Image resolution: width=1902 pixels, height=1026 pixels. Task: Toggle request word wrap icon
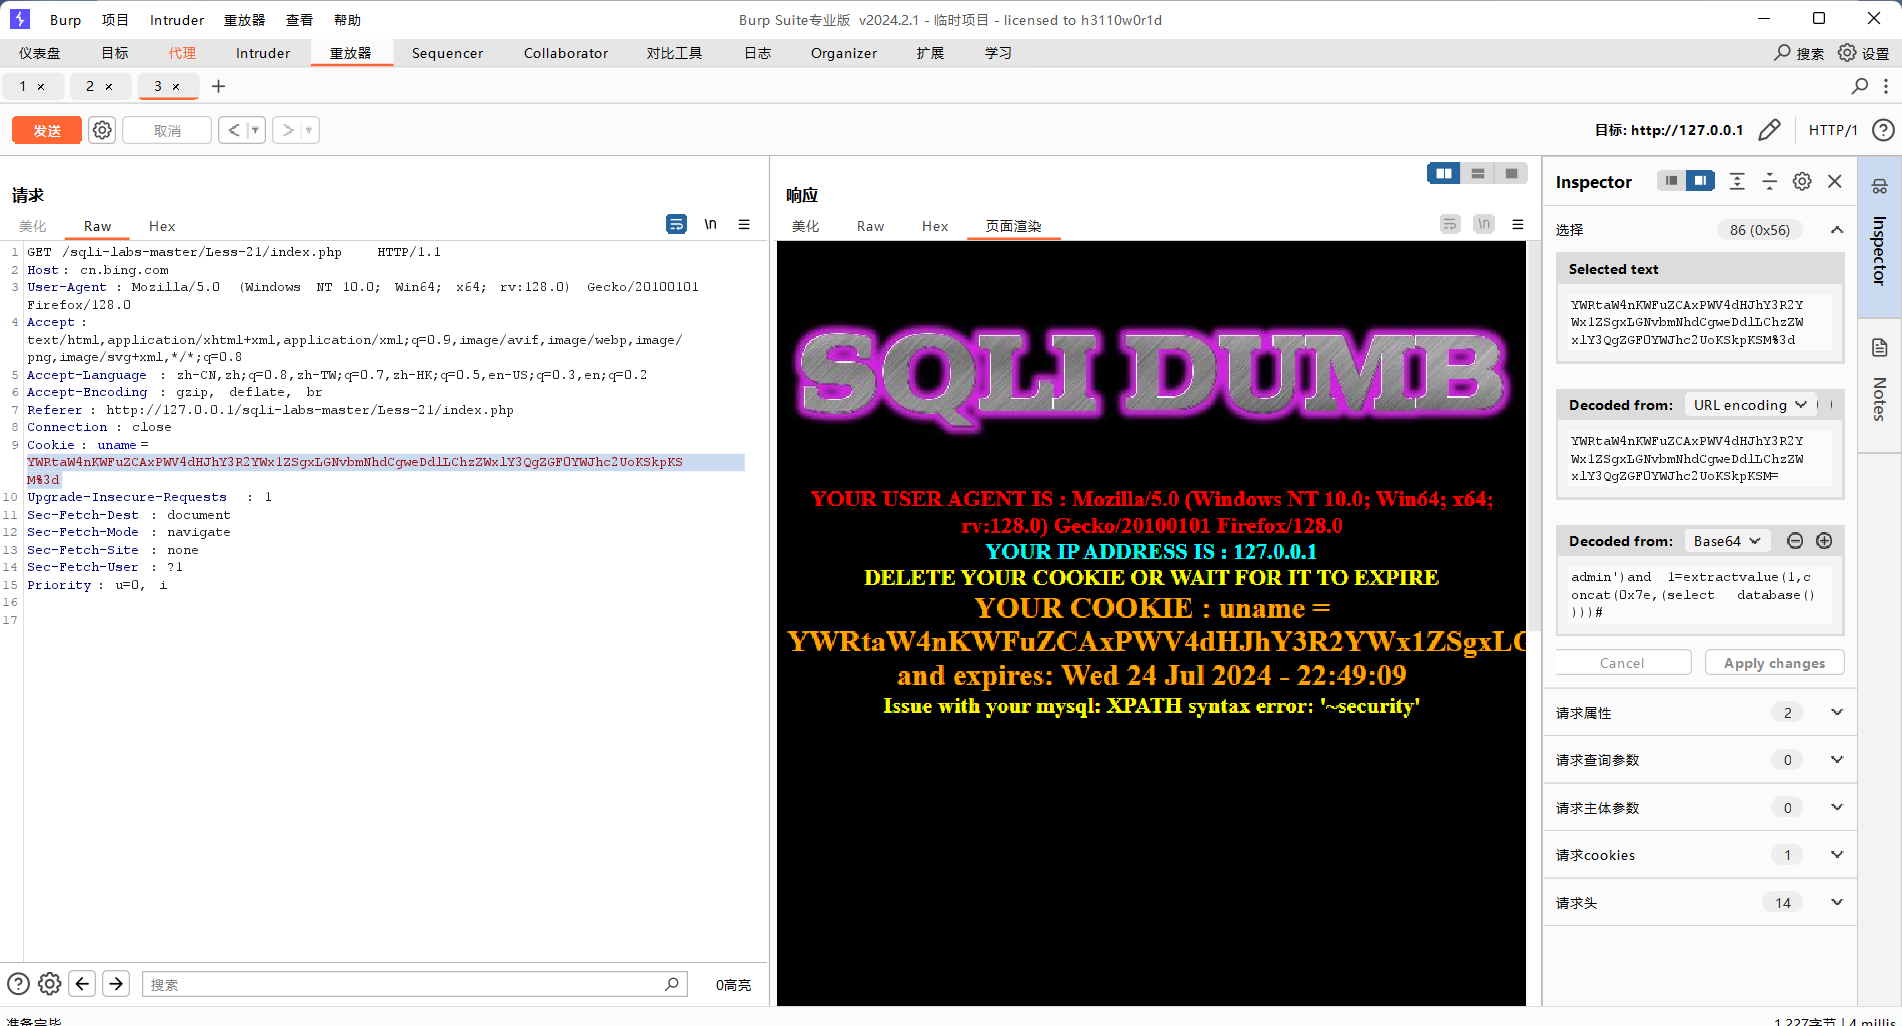coord(676,224)
